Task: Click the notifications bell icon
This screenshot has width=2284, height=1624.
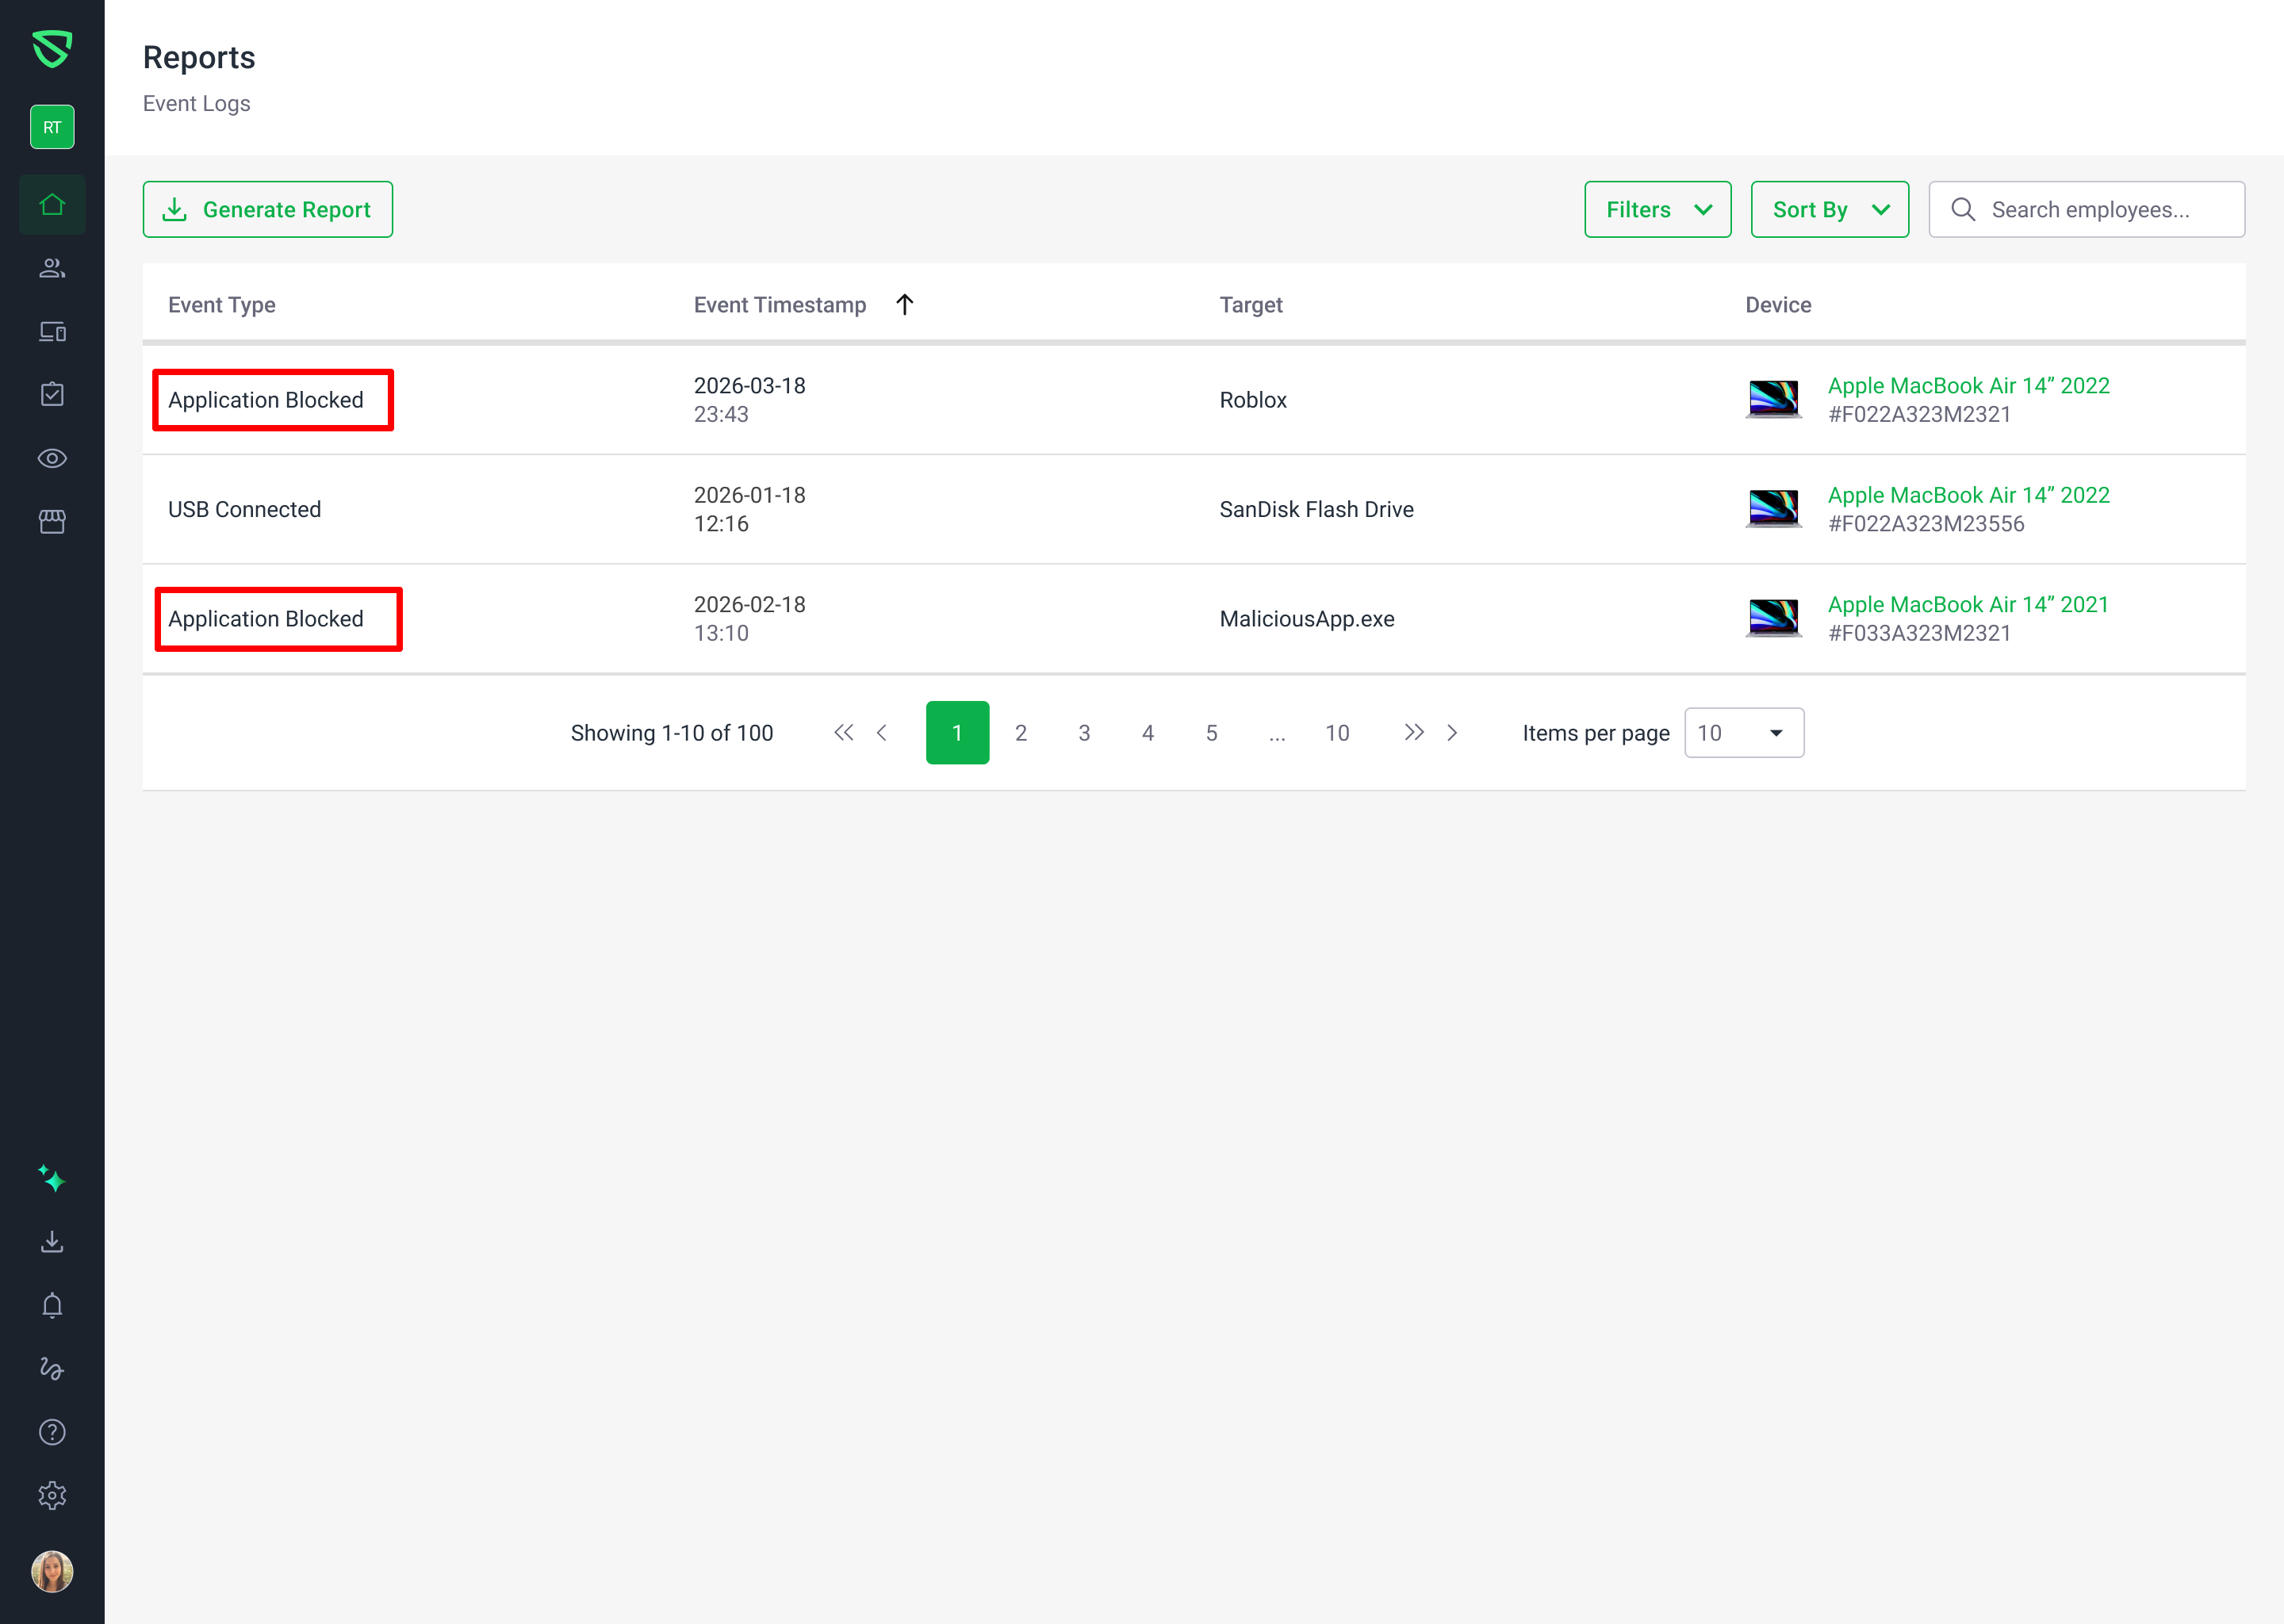Action: click(52, 1305)
